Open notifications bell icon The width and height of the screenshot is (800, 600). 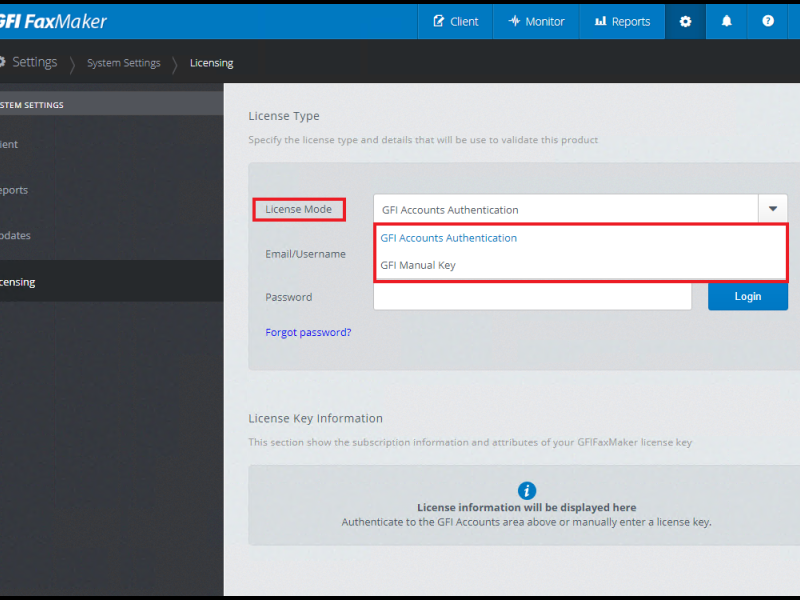pos(726,21)
